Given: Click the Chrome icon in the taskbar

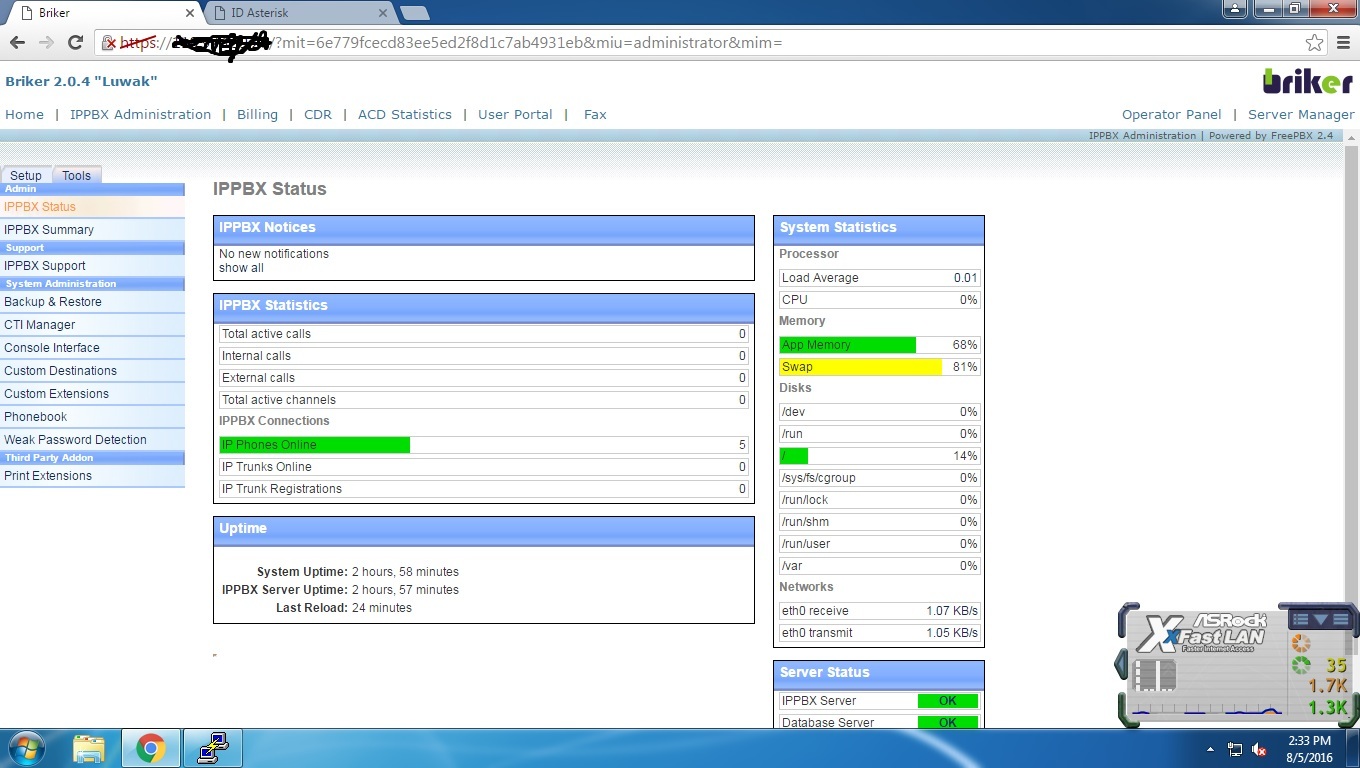Looking at the screenshot, I should coord(151,748).
